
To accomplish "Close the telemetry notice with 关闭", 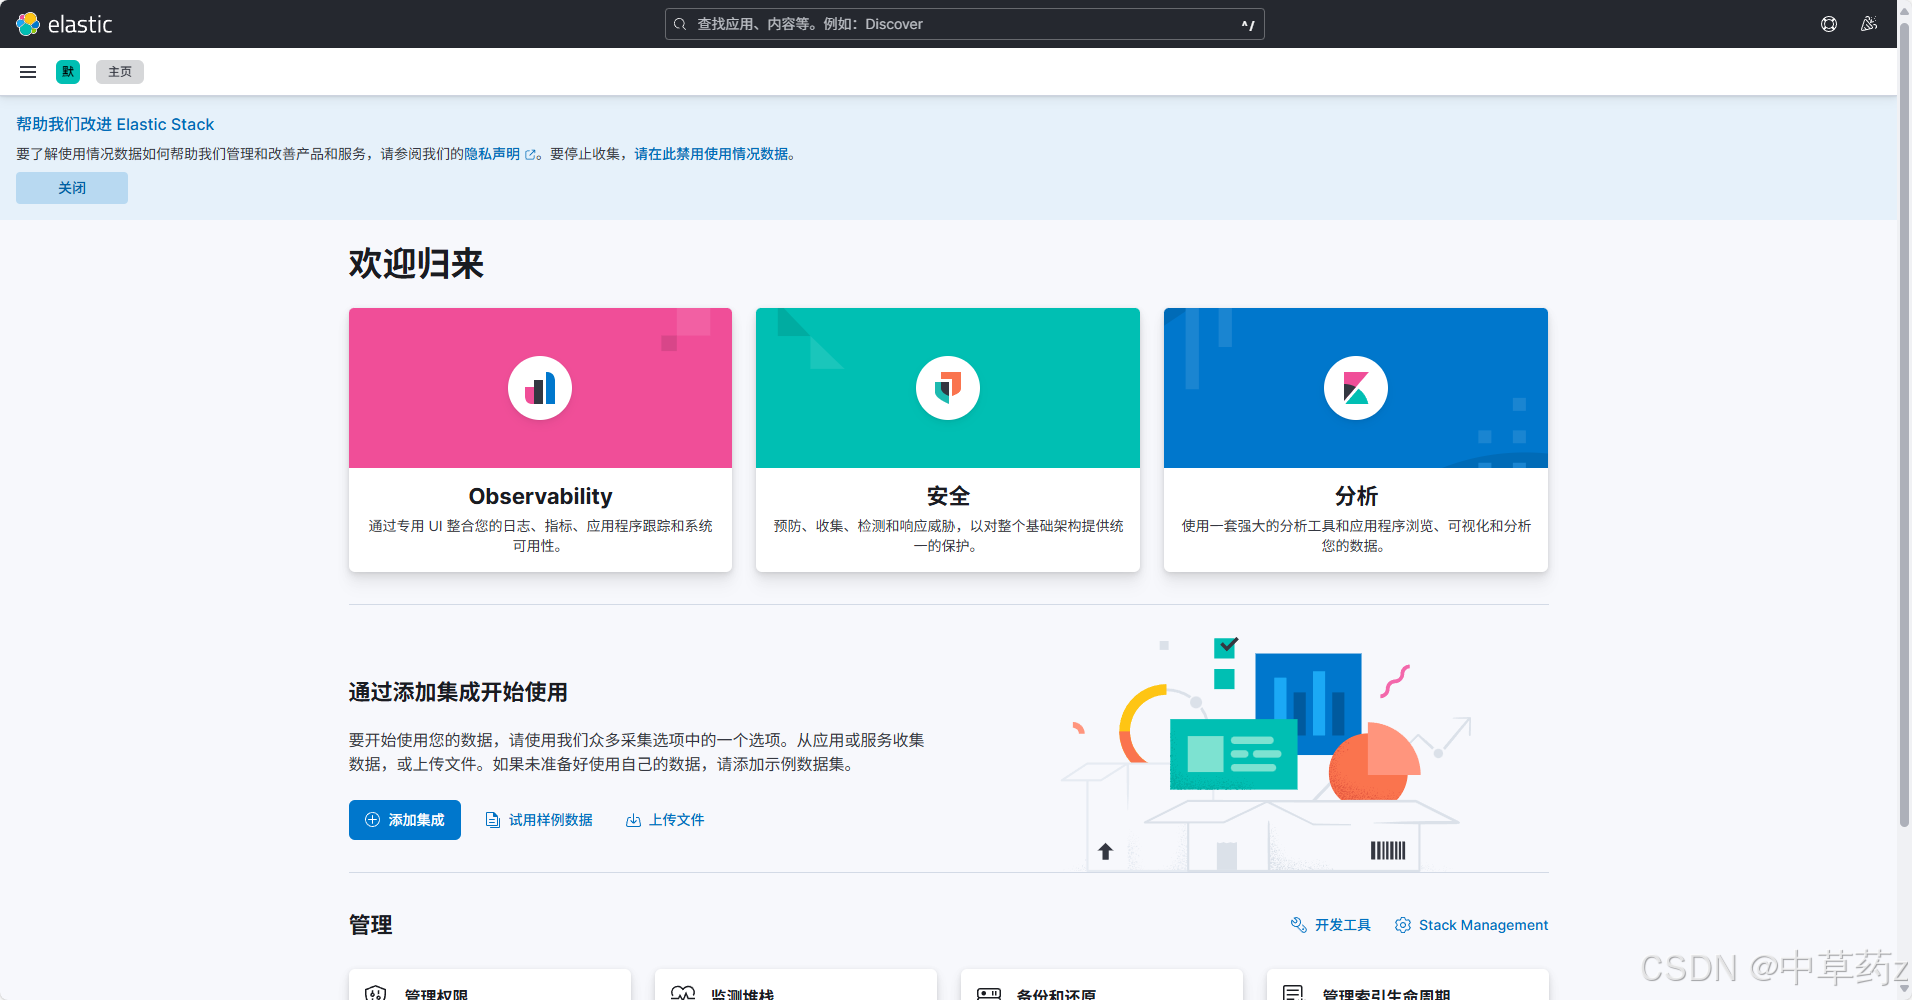I will (72, 188).
